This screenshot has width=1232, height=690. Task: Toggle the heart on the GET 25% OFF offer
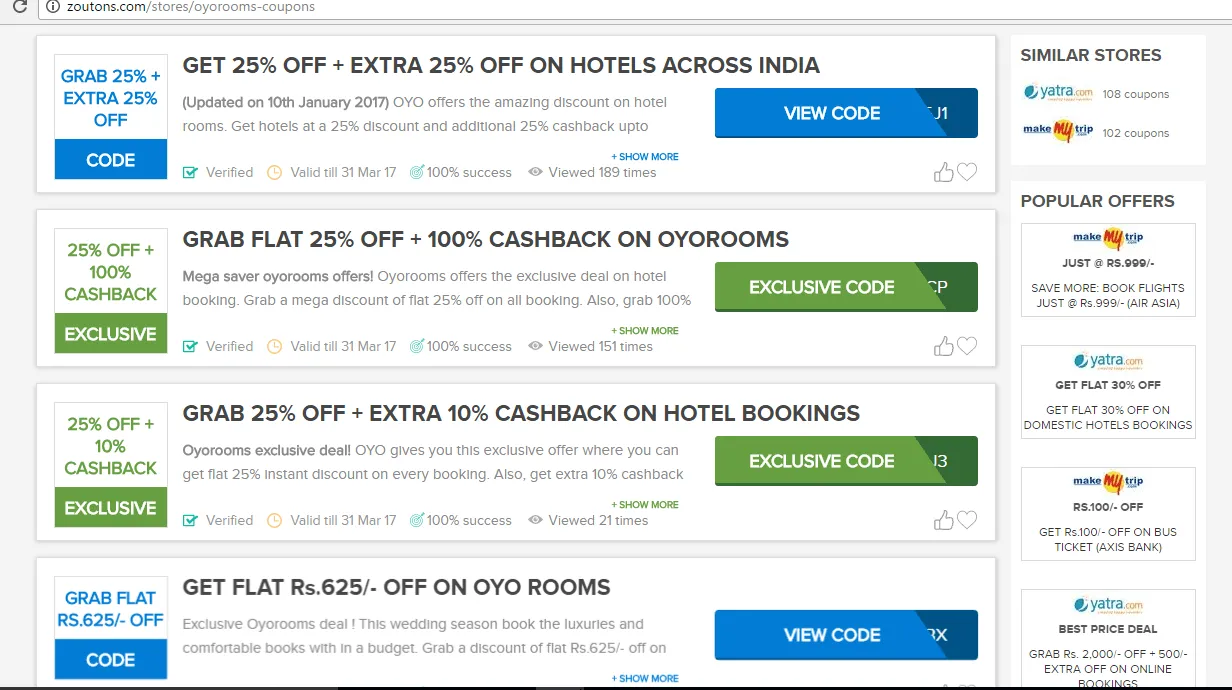966,172
